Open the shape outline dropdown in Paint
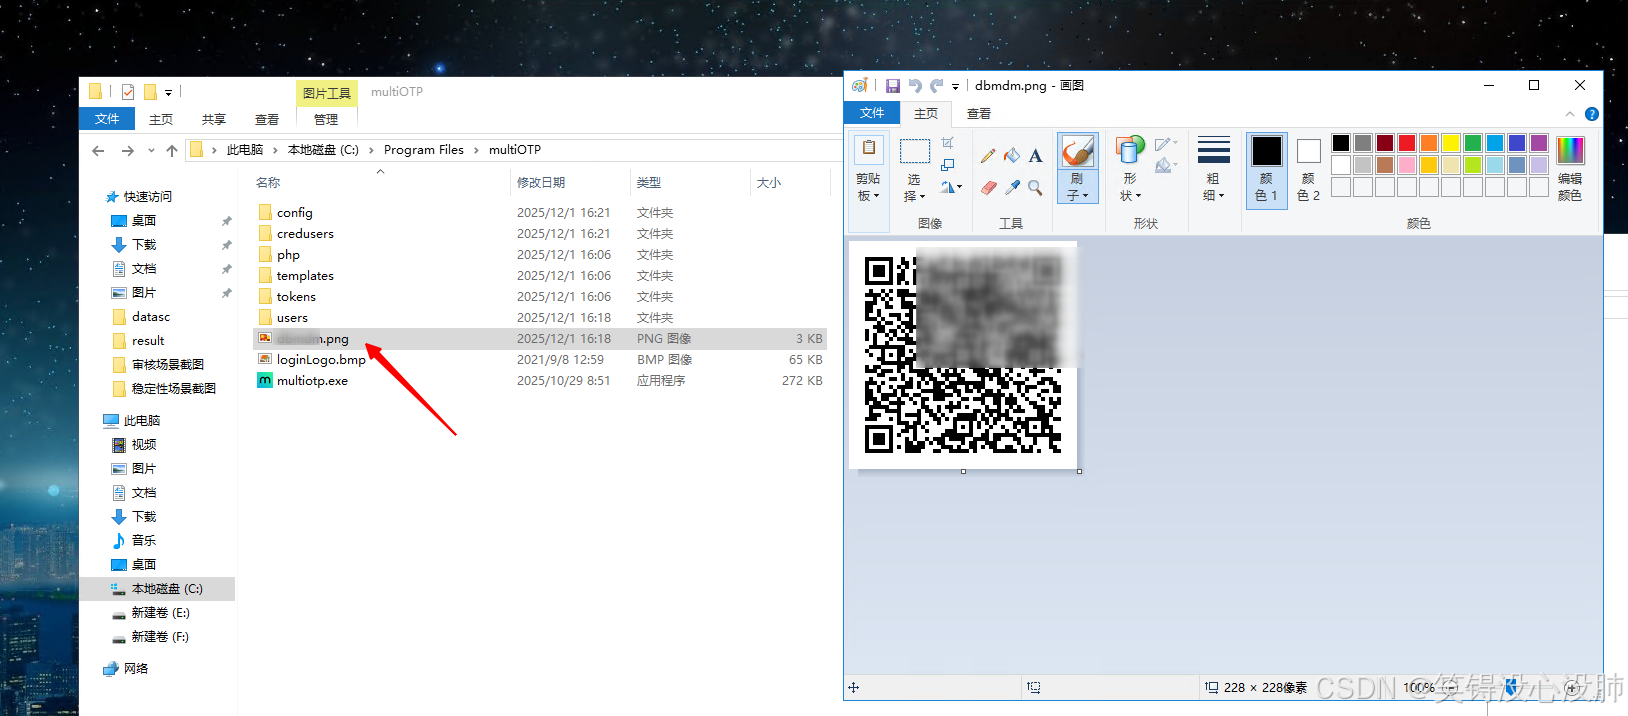Image resolution: width=1628 pixels, height=716 pixels. (x=1166, y=144)
